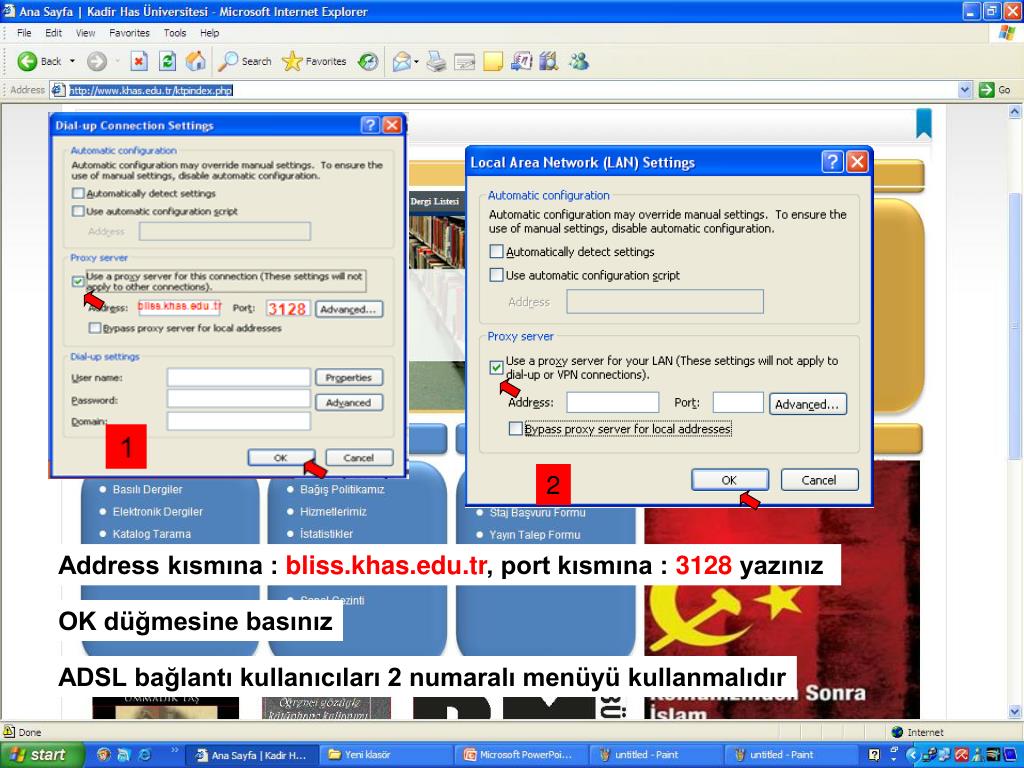Click Advanced... next to Port in Dial-up dialog
The width and height of the screenshot is (1024, 768).
(x=349, y=309)
